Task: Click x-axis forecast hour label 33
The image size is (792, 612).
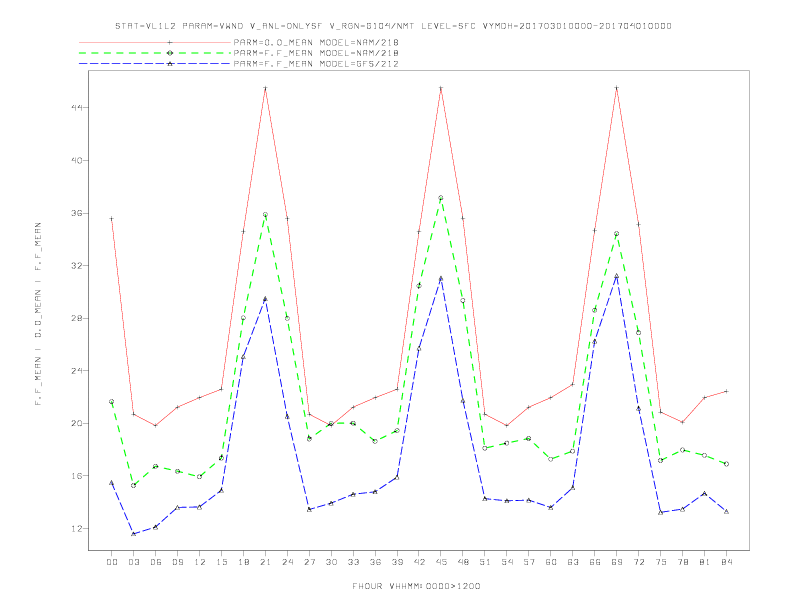Action: click(353, 562)
